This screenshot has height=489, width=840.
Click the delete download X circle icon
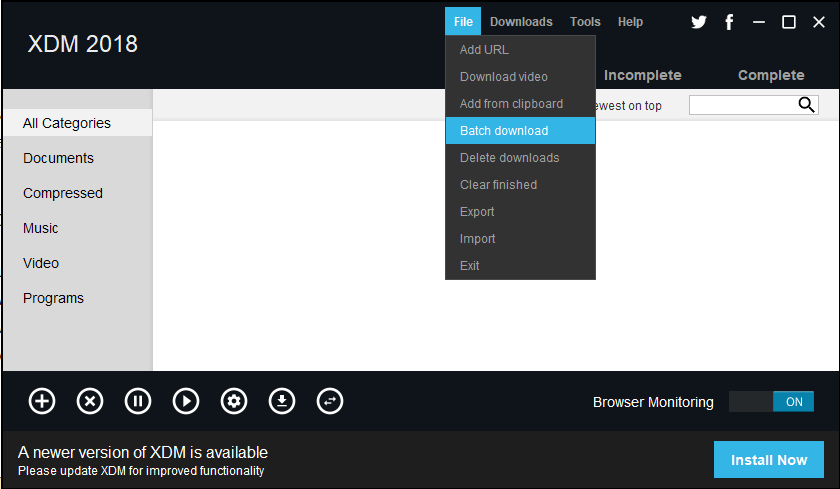coord(90,401)
